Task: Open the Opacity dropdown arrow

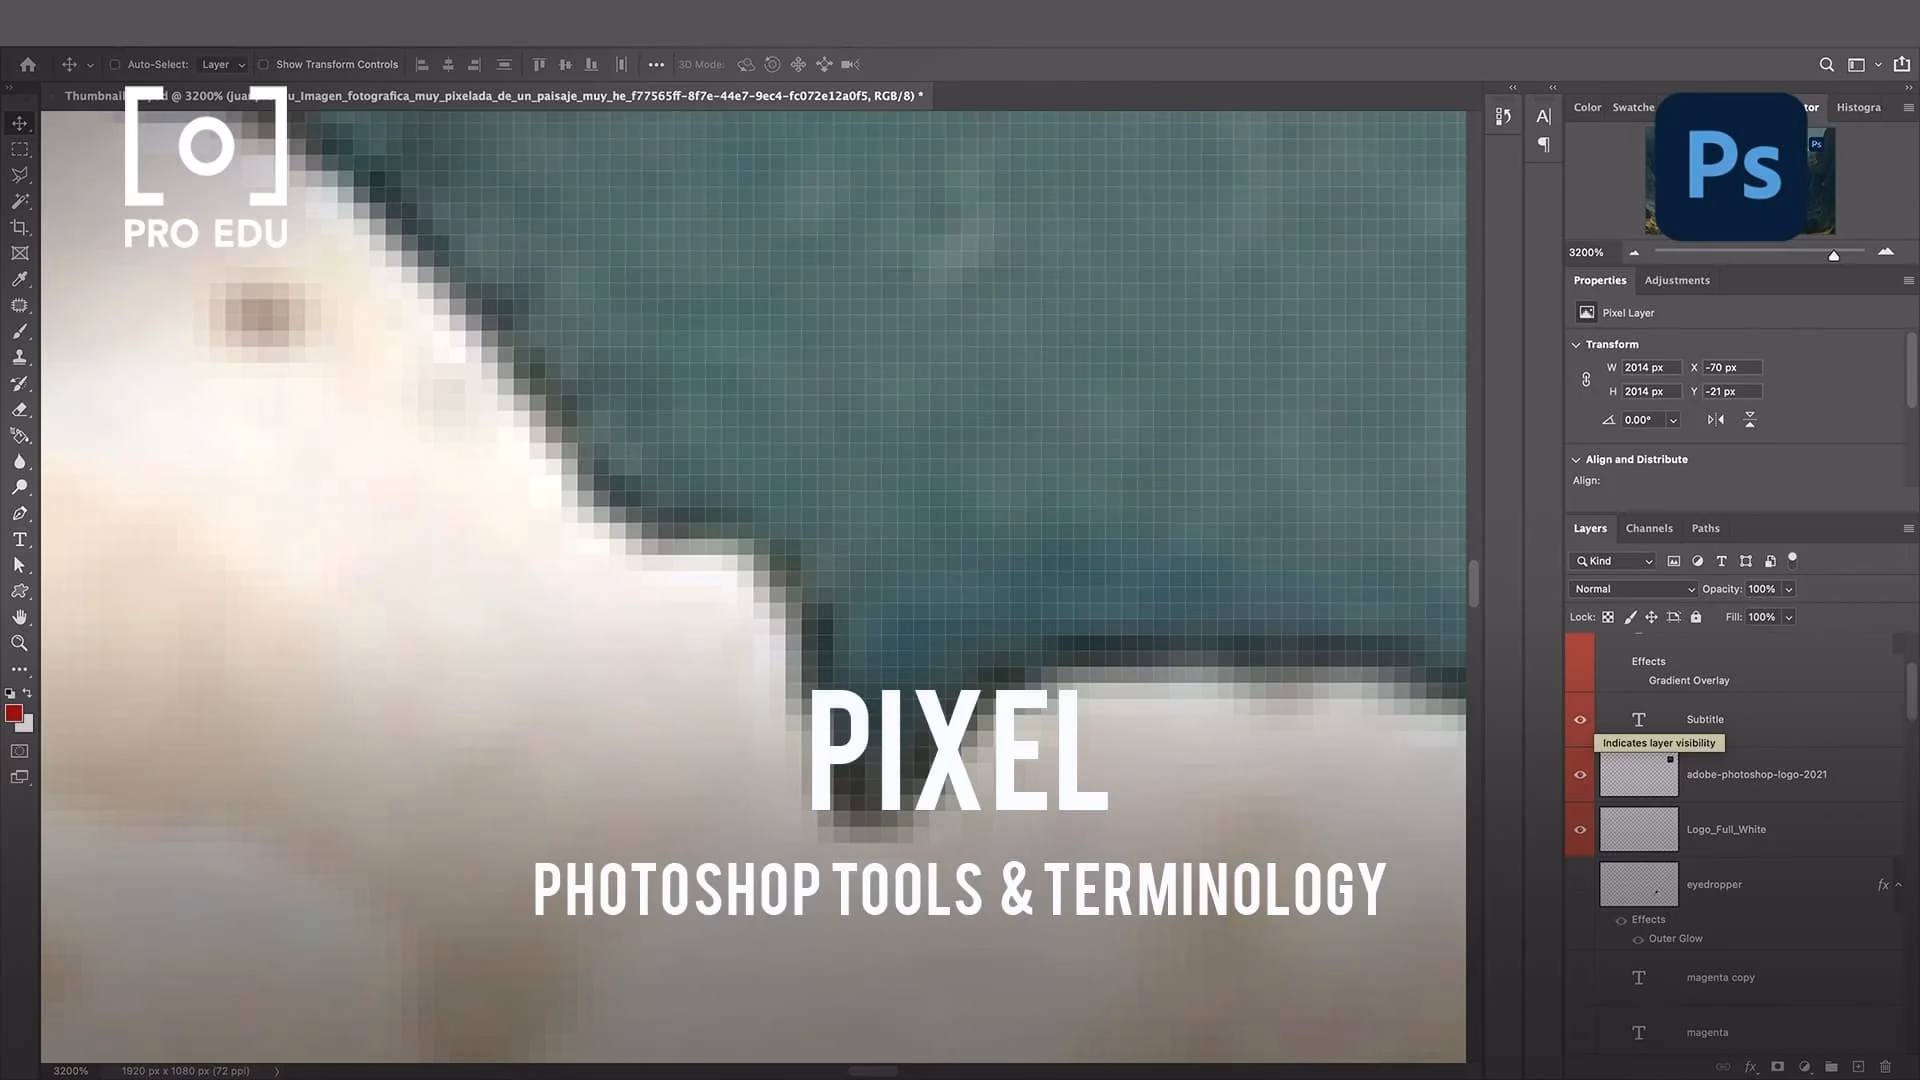Action: click(x=1786, y=589)
